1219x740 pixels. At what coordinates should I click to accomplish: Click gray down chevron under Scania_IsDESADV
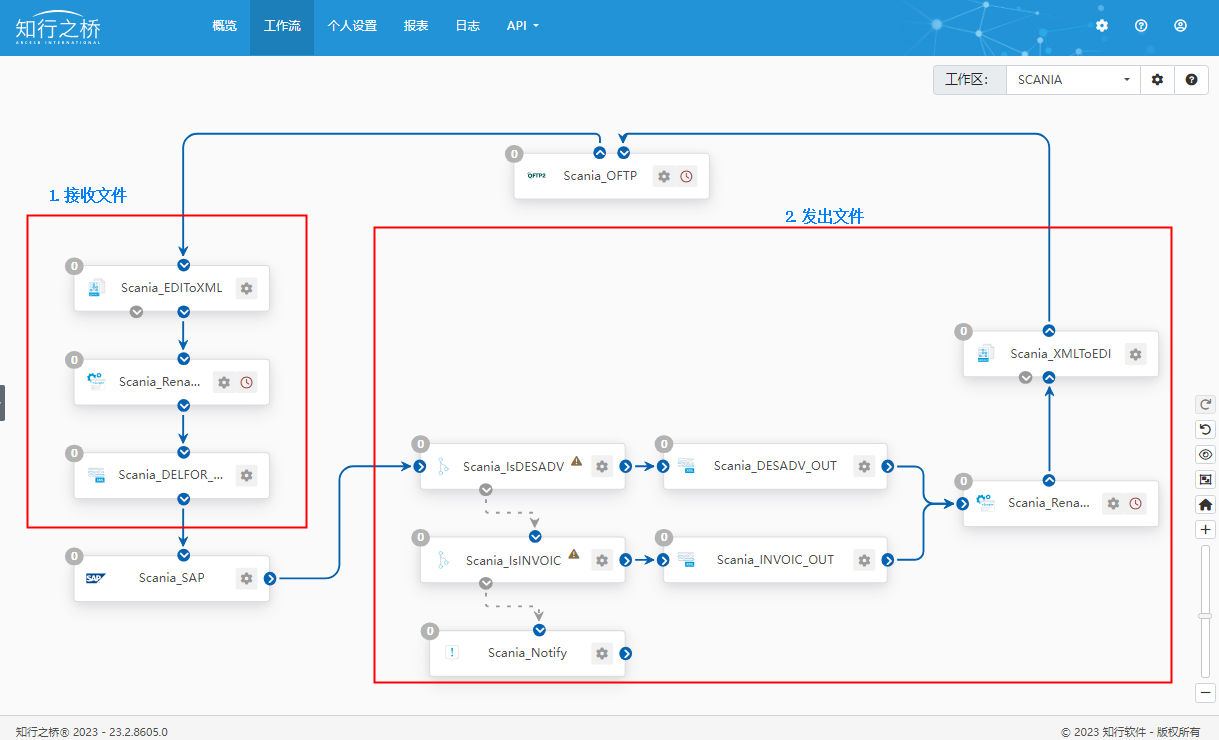(x=486, y=490)
